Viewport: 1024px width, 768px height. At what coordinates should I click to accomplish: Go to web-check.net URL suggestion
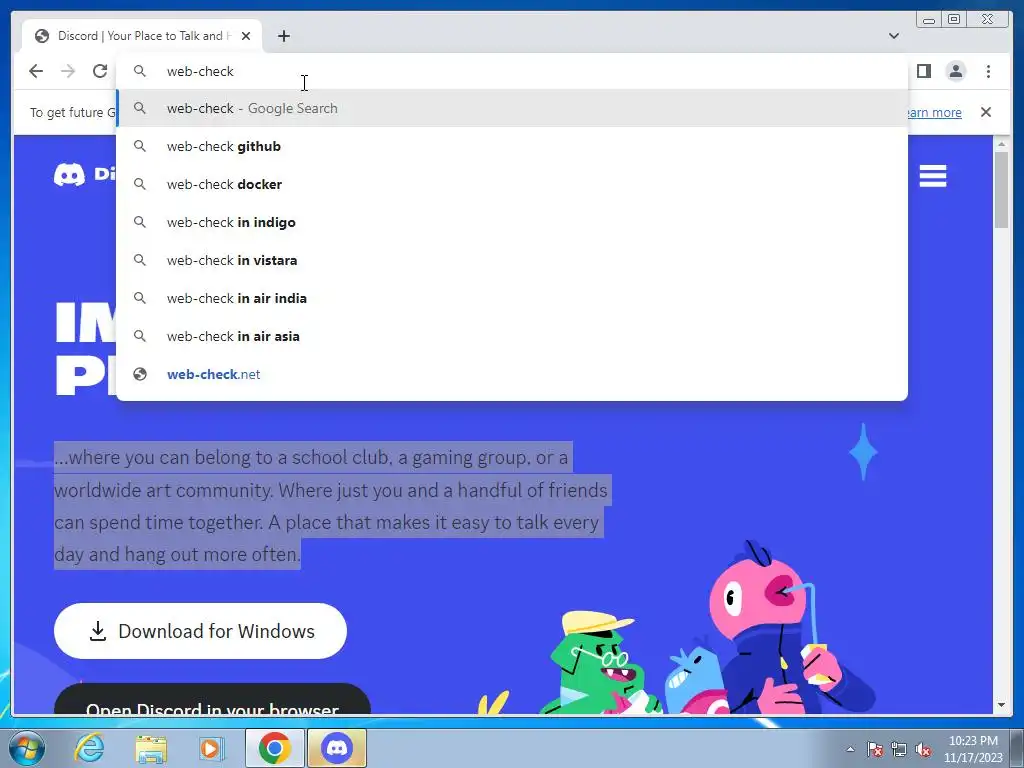tap(512, 374)
